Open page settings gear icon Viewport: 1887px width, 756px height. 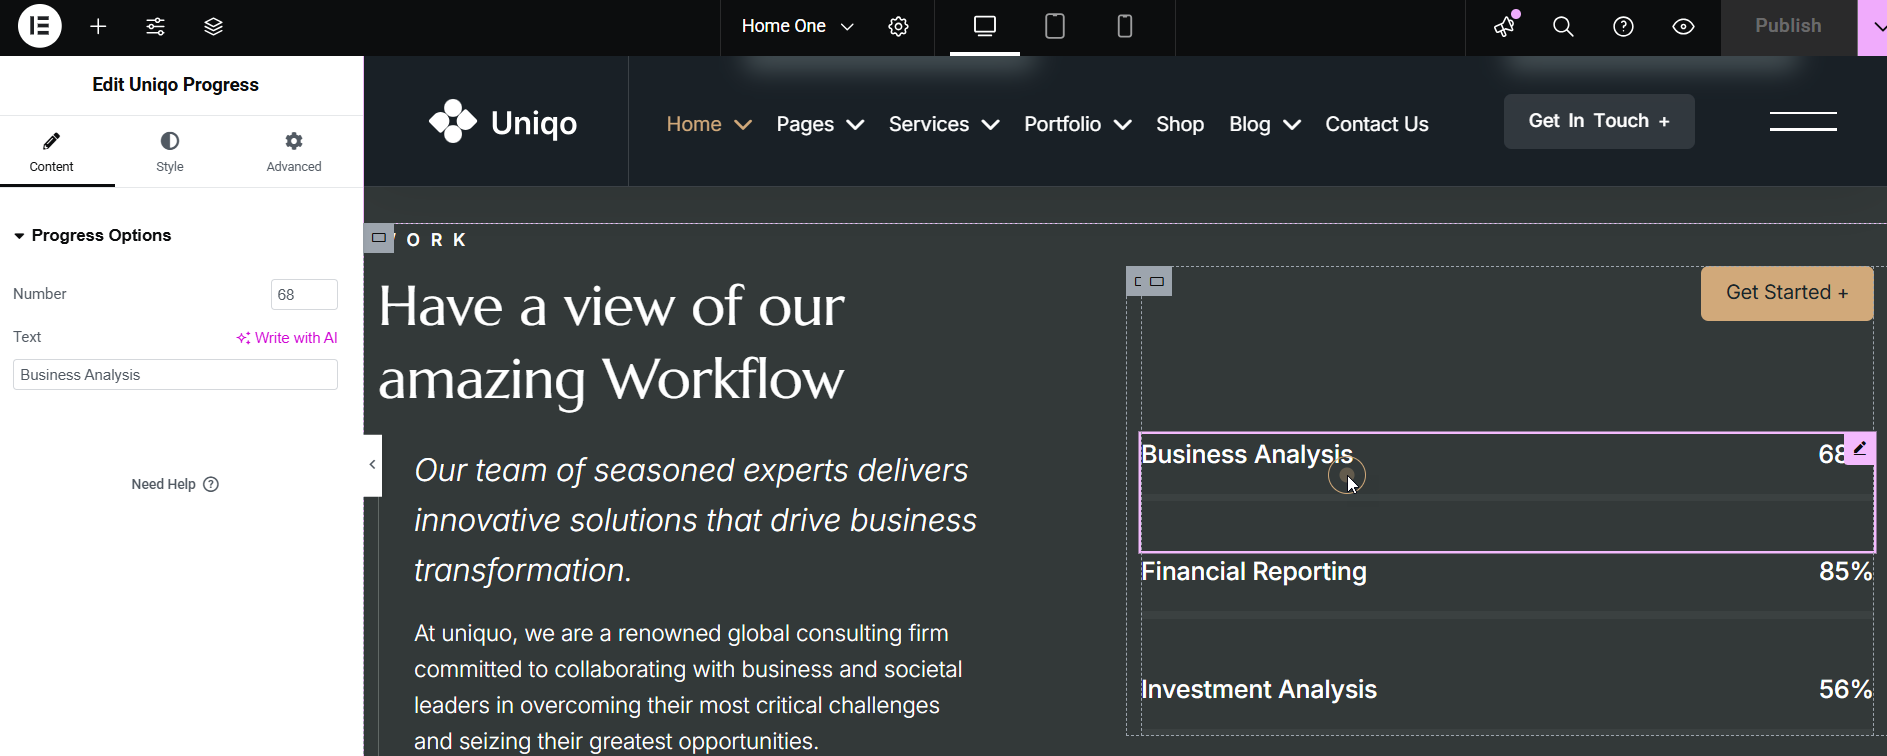pyautogui.click(x=898, y=27)
